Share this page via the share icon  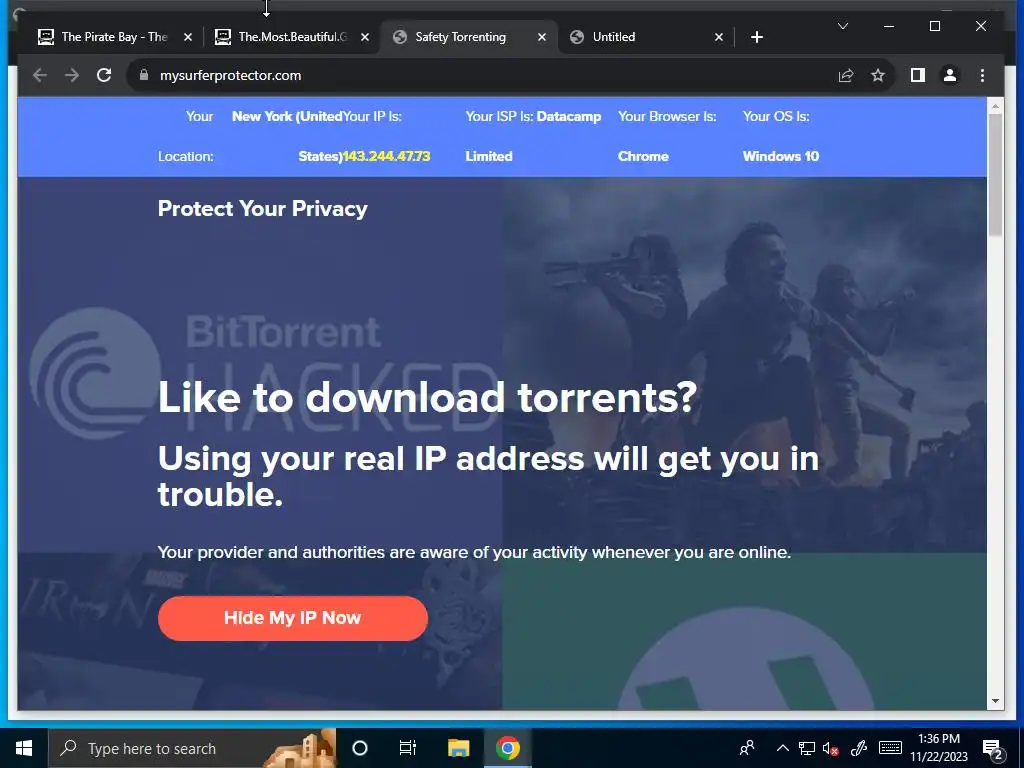846,76
